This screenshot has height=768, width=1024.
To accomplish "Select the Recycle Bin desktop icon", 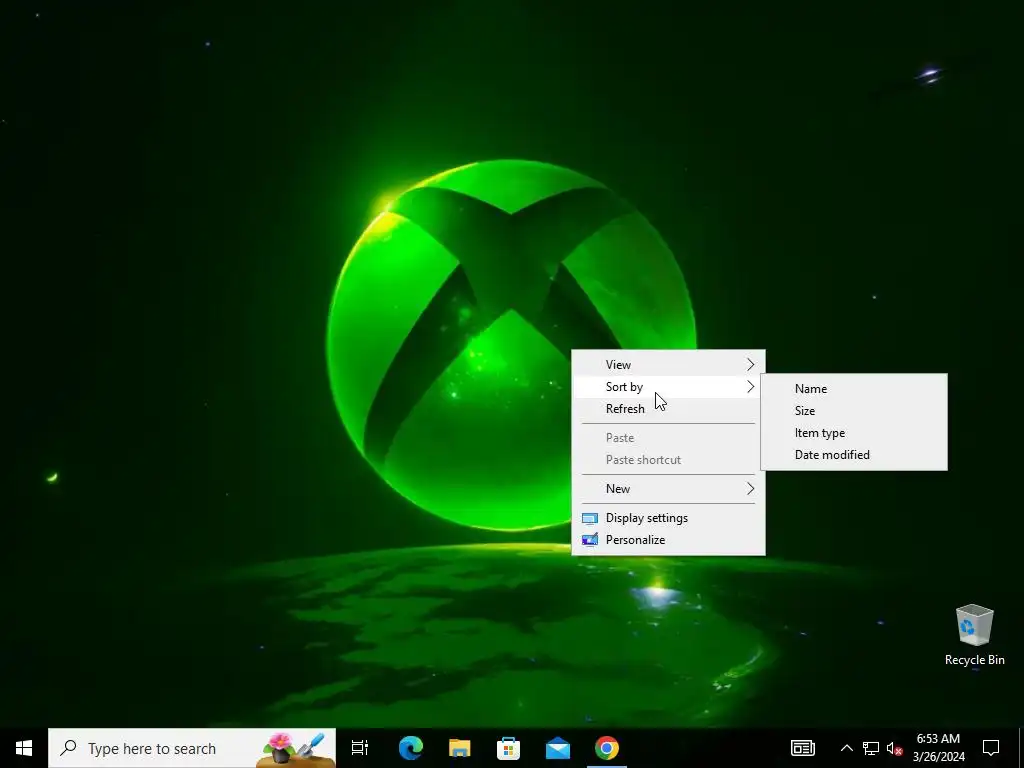I will click(x=974, y=636).
